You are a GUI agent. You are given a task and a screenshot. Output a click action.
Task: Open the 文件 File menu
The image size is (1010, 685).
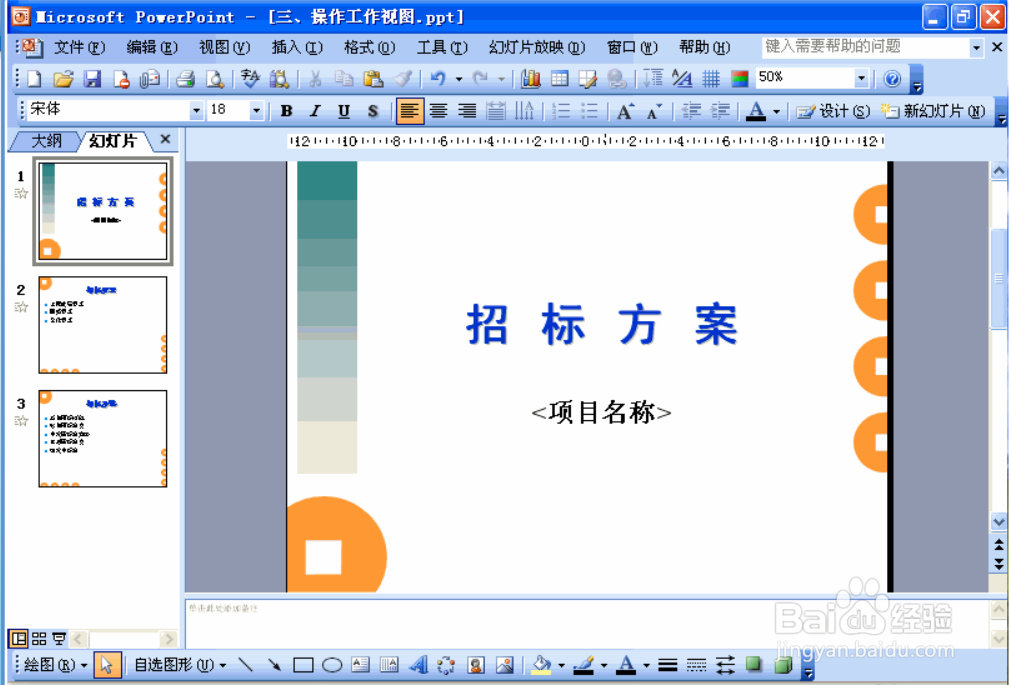coord(79,48)
